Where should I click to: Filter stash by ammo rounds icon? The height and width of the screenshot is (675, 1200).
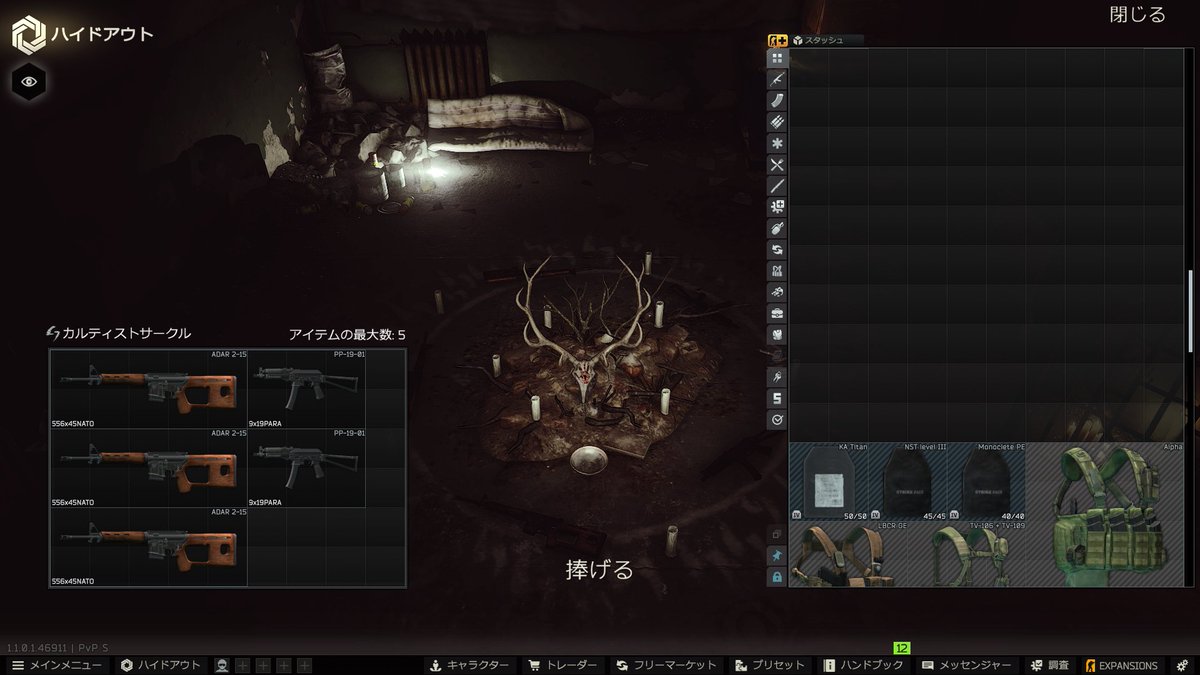pyautogui.click(x=777, y=122)
